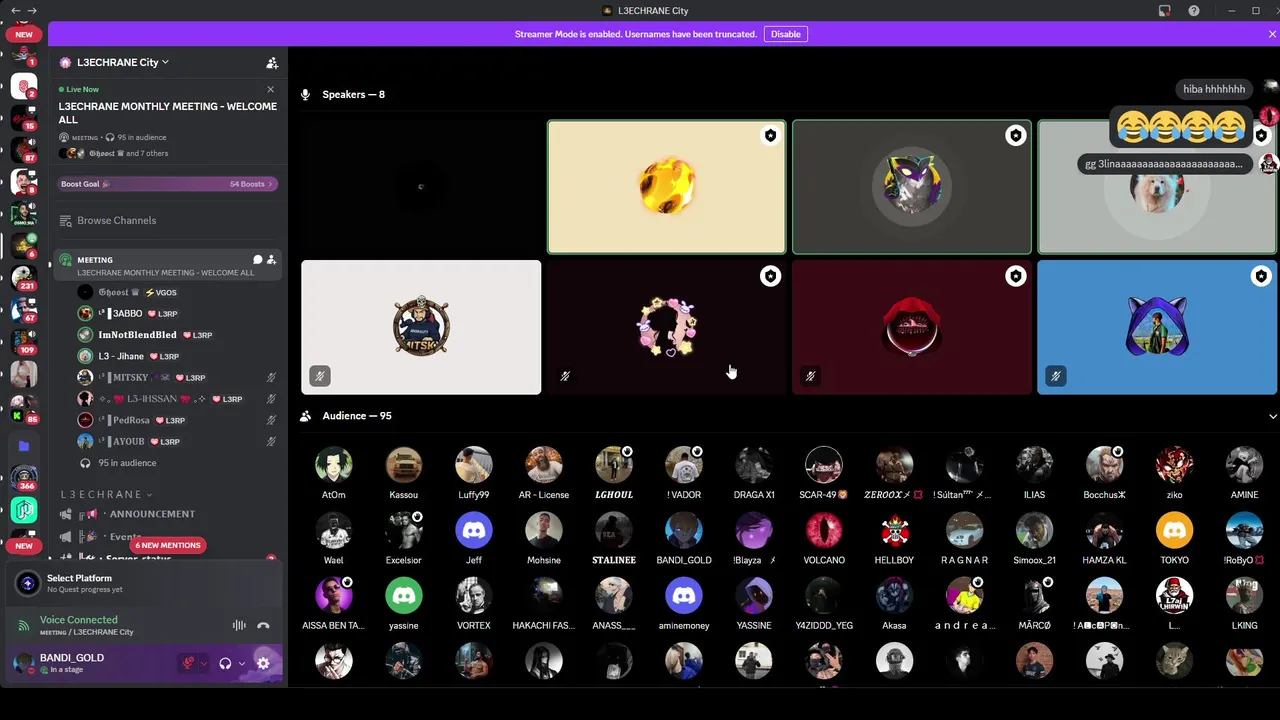Open the server with 366 notification badge
The image size is (1280, 720).
[24, 477]
